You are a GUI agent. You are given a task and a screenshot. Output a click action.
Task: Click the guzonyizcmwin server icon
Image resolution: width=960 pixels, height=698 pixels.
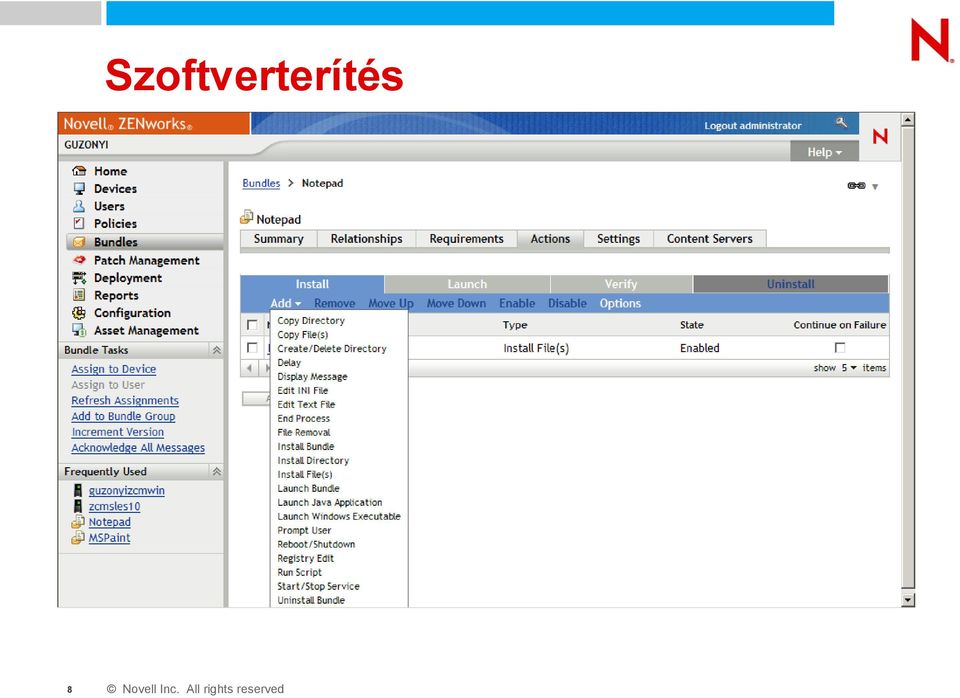78,490
